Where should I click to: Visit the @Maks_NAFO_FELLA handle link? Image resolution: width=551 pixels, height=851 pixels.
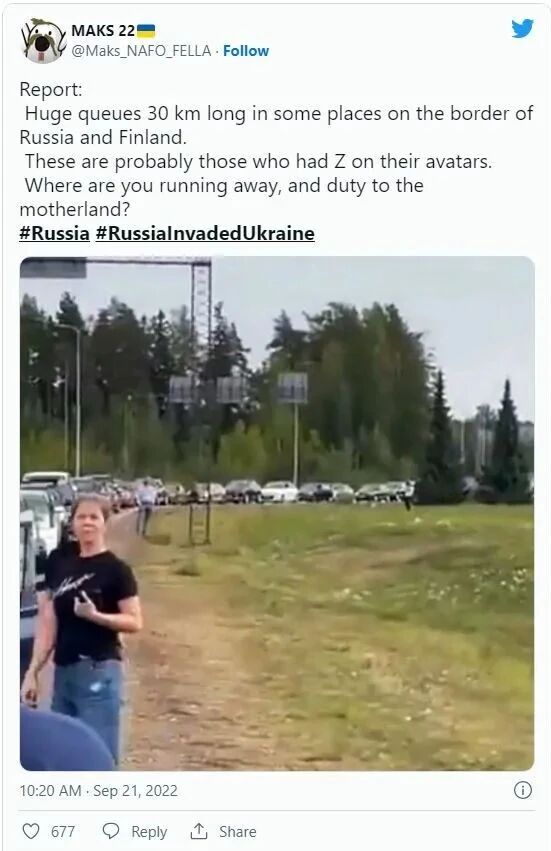click(141, 51)
